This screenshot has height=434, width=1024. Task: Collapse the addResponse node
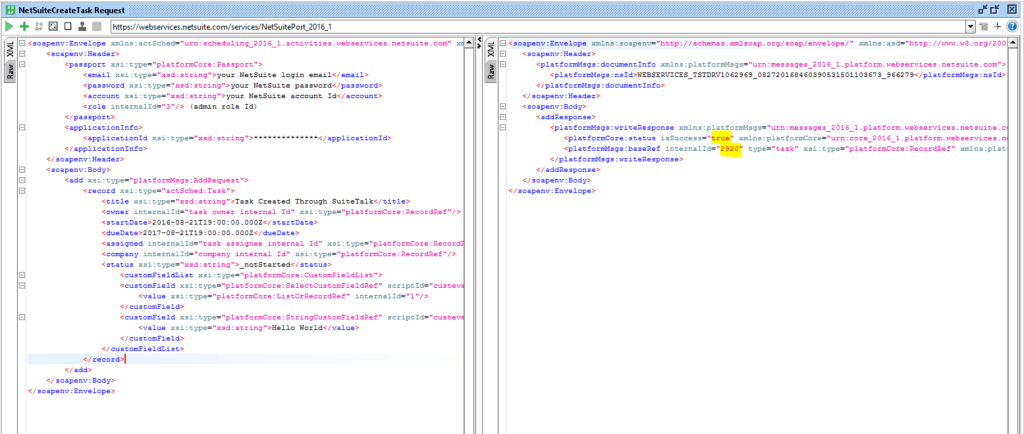502,117
